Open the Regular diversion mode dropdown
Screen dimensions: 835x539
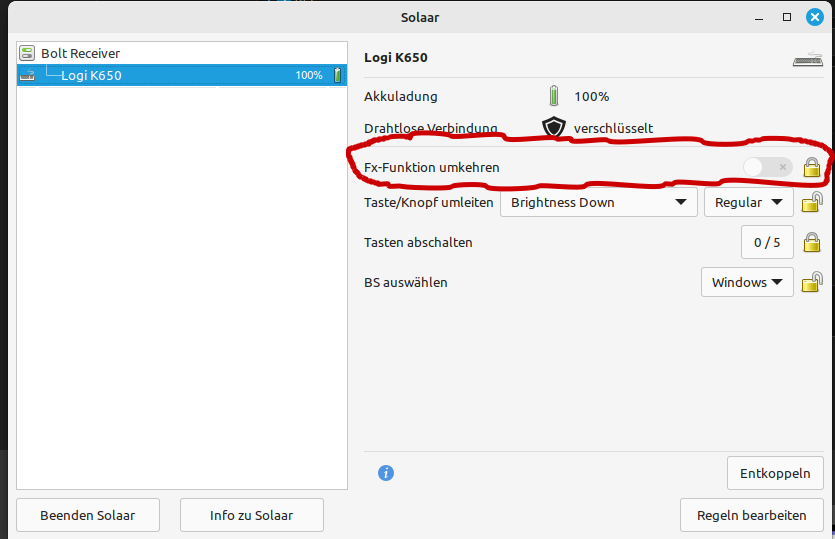coord(748,202)
